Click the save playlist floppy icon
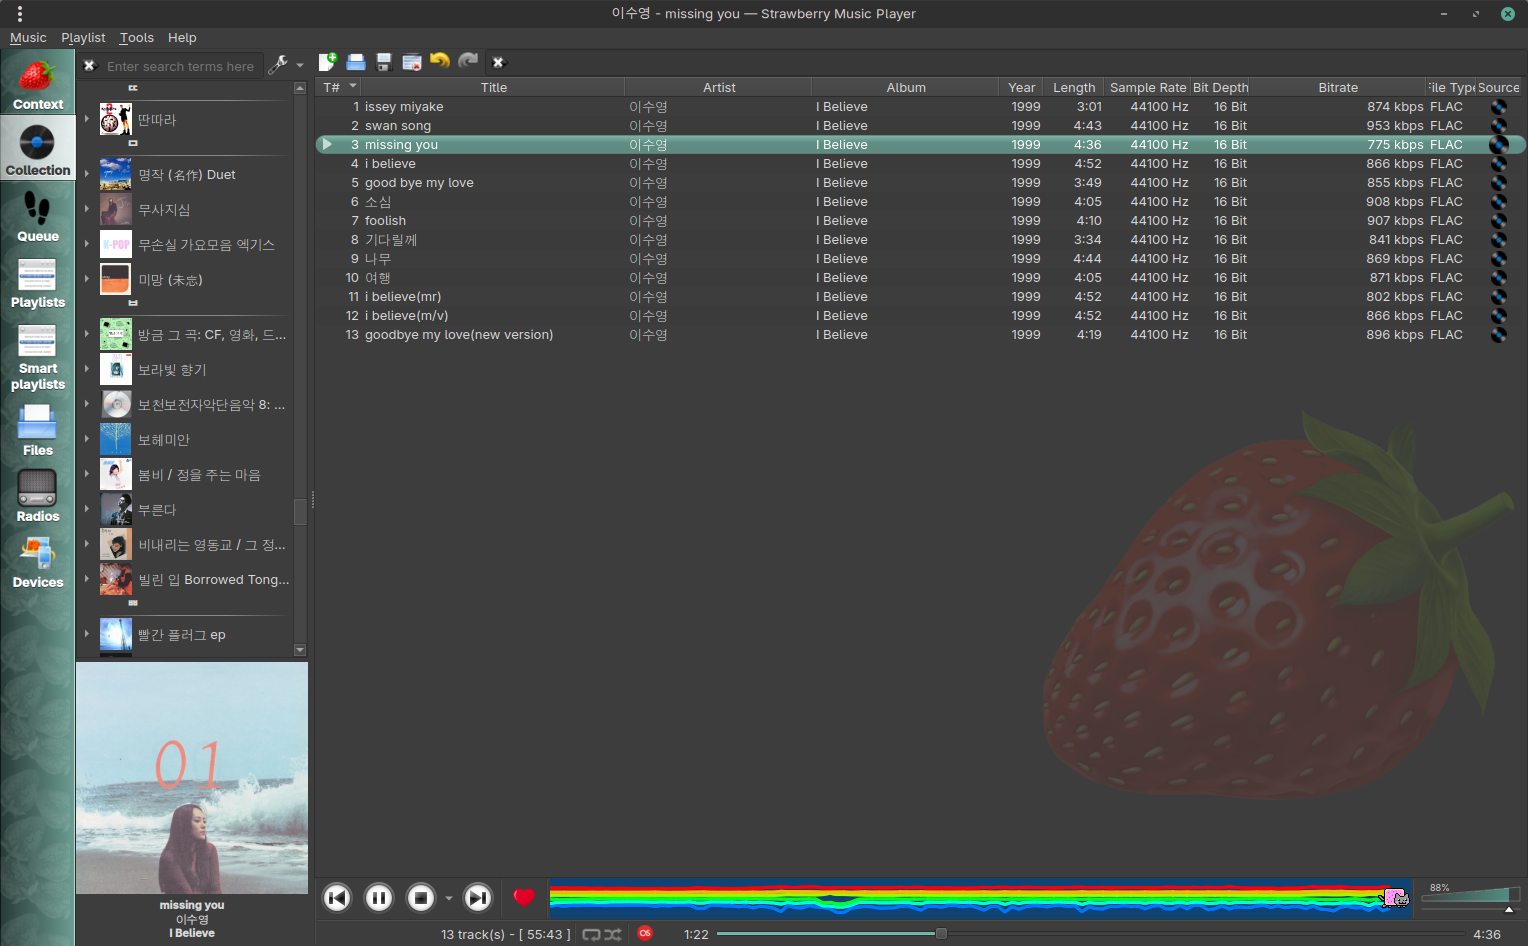The image size is (1528, 946). tap(383, 62)
